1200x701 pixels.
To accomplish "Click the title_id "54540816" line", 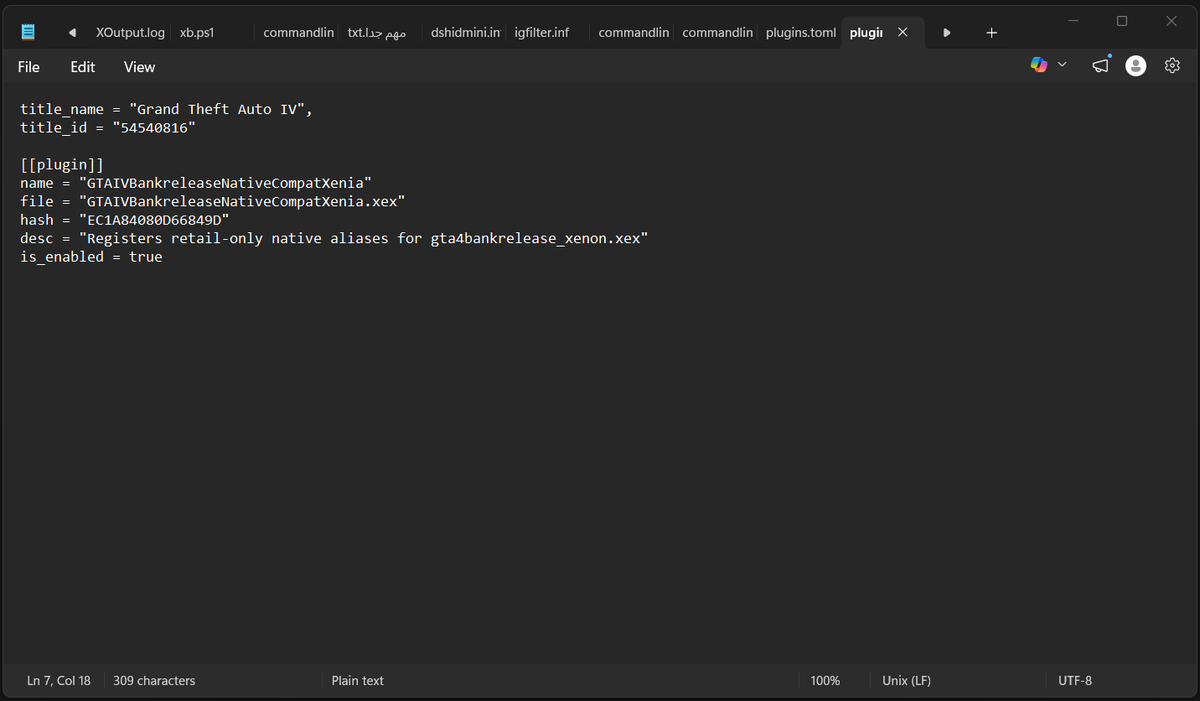I will (108, 128).
